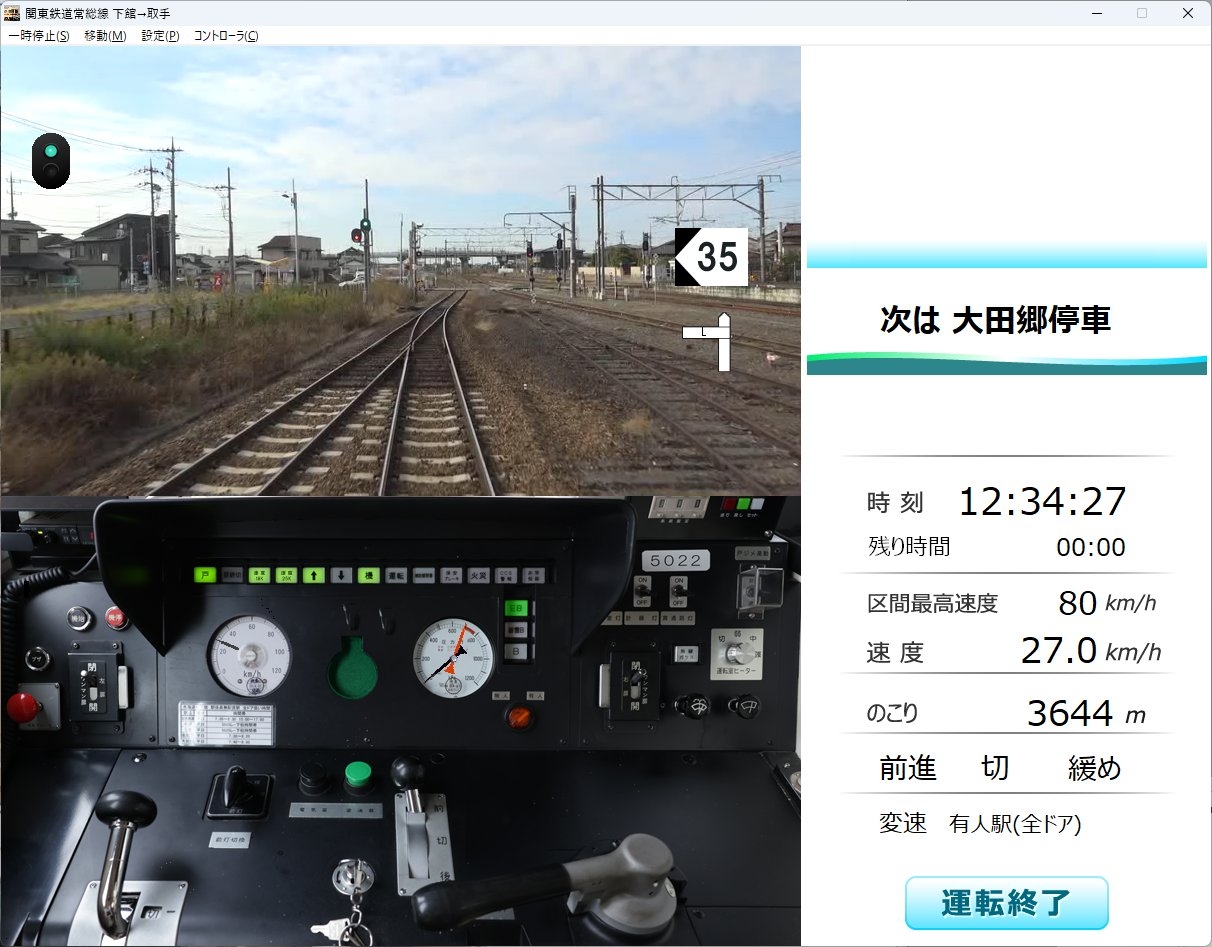Screen dimensions: 1212x947
Task: Toggle the left-side door open/close switch
Action: (93, 688)
